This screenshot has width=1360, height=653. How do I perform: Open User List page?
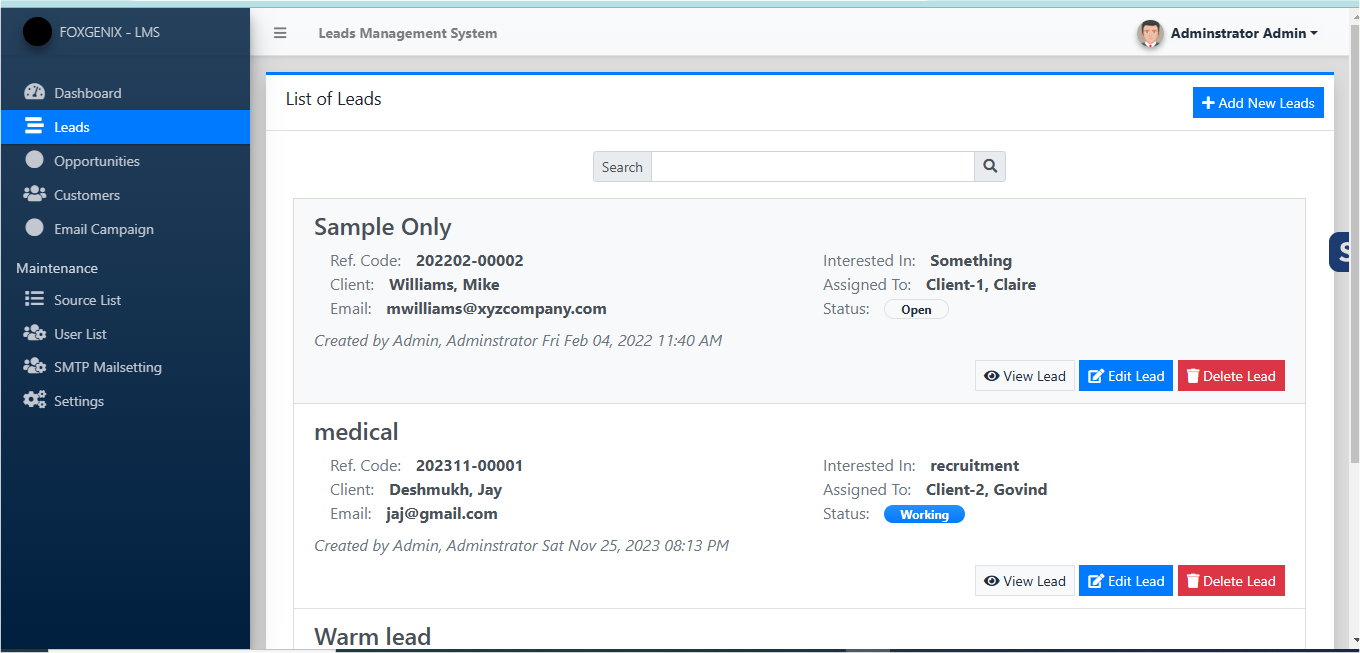[125, 334]
